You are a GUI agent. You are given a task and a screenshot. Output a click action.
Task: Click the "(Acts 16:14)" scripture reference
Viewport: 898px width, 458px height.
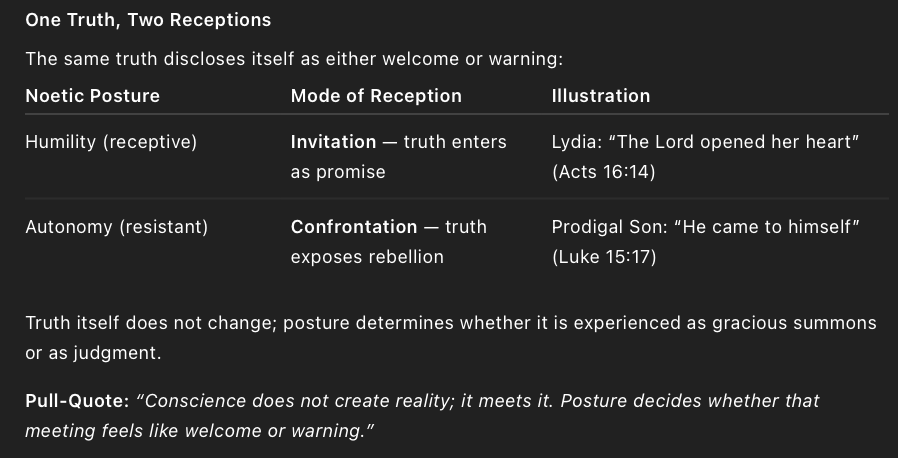(x=603, y=172)
